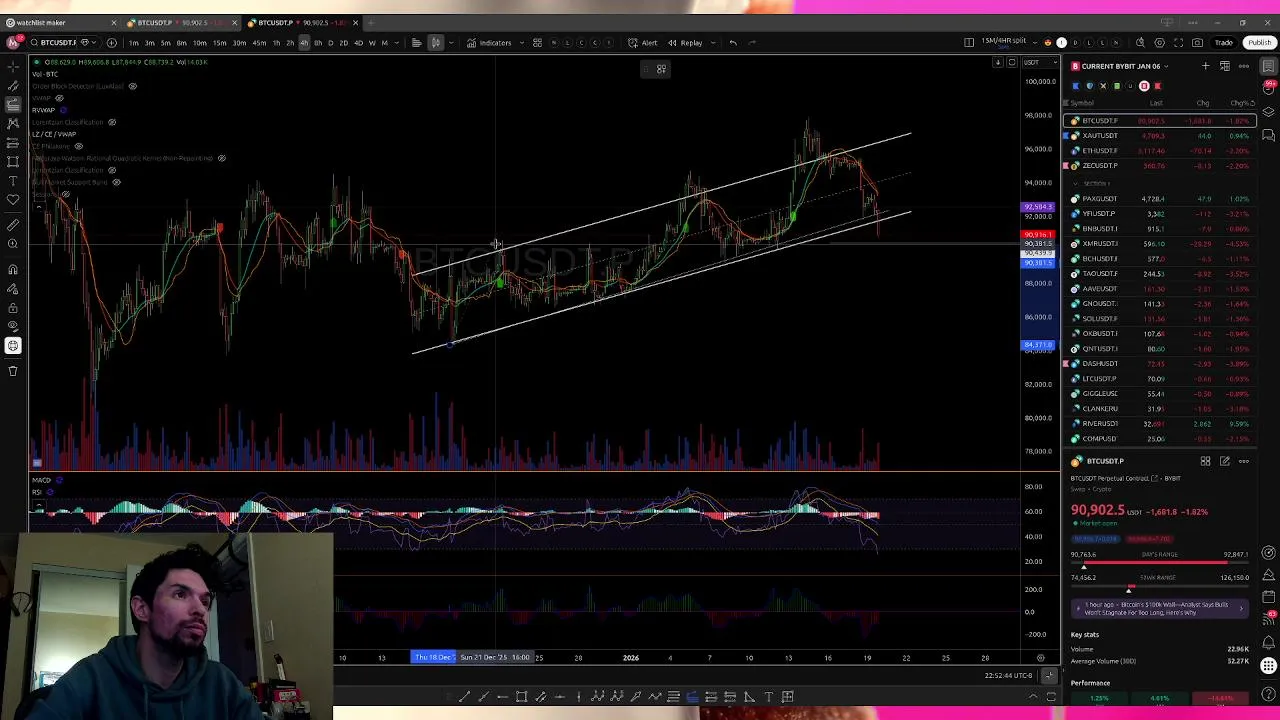Toggle visibility of VWAP indicator
Screen dimensions: 1280x720
coord(59,98)
